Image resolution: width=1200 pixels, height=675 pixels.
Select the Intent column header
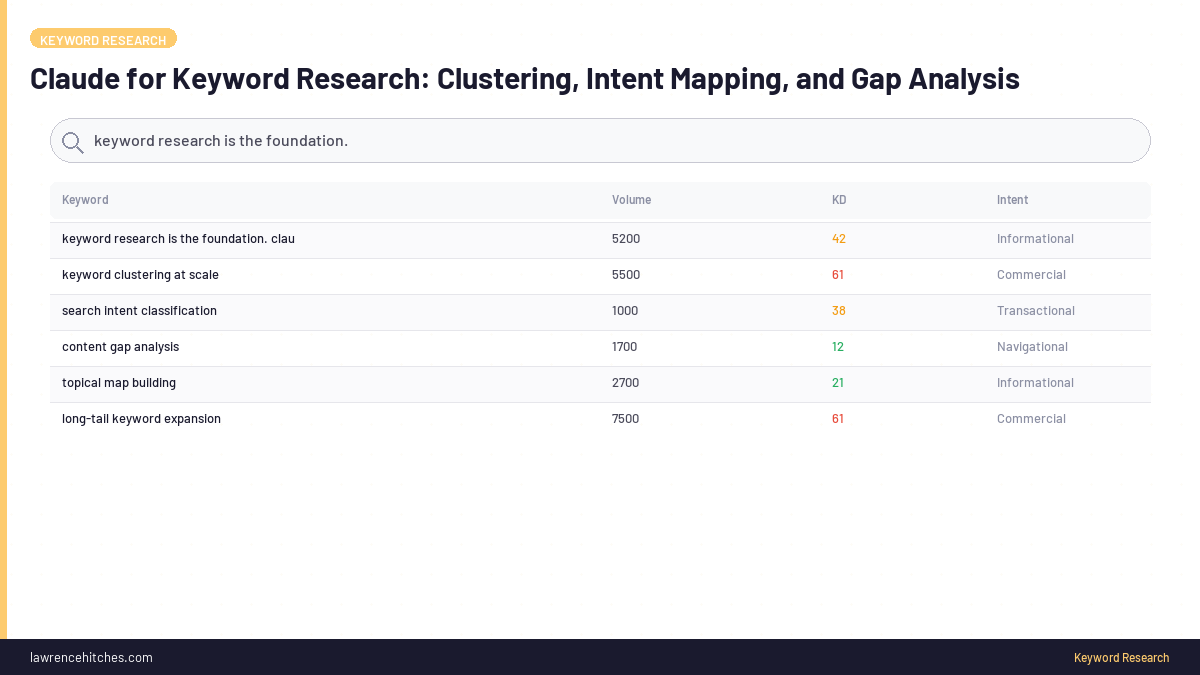[x=1012, y=199]
